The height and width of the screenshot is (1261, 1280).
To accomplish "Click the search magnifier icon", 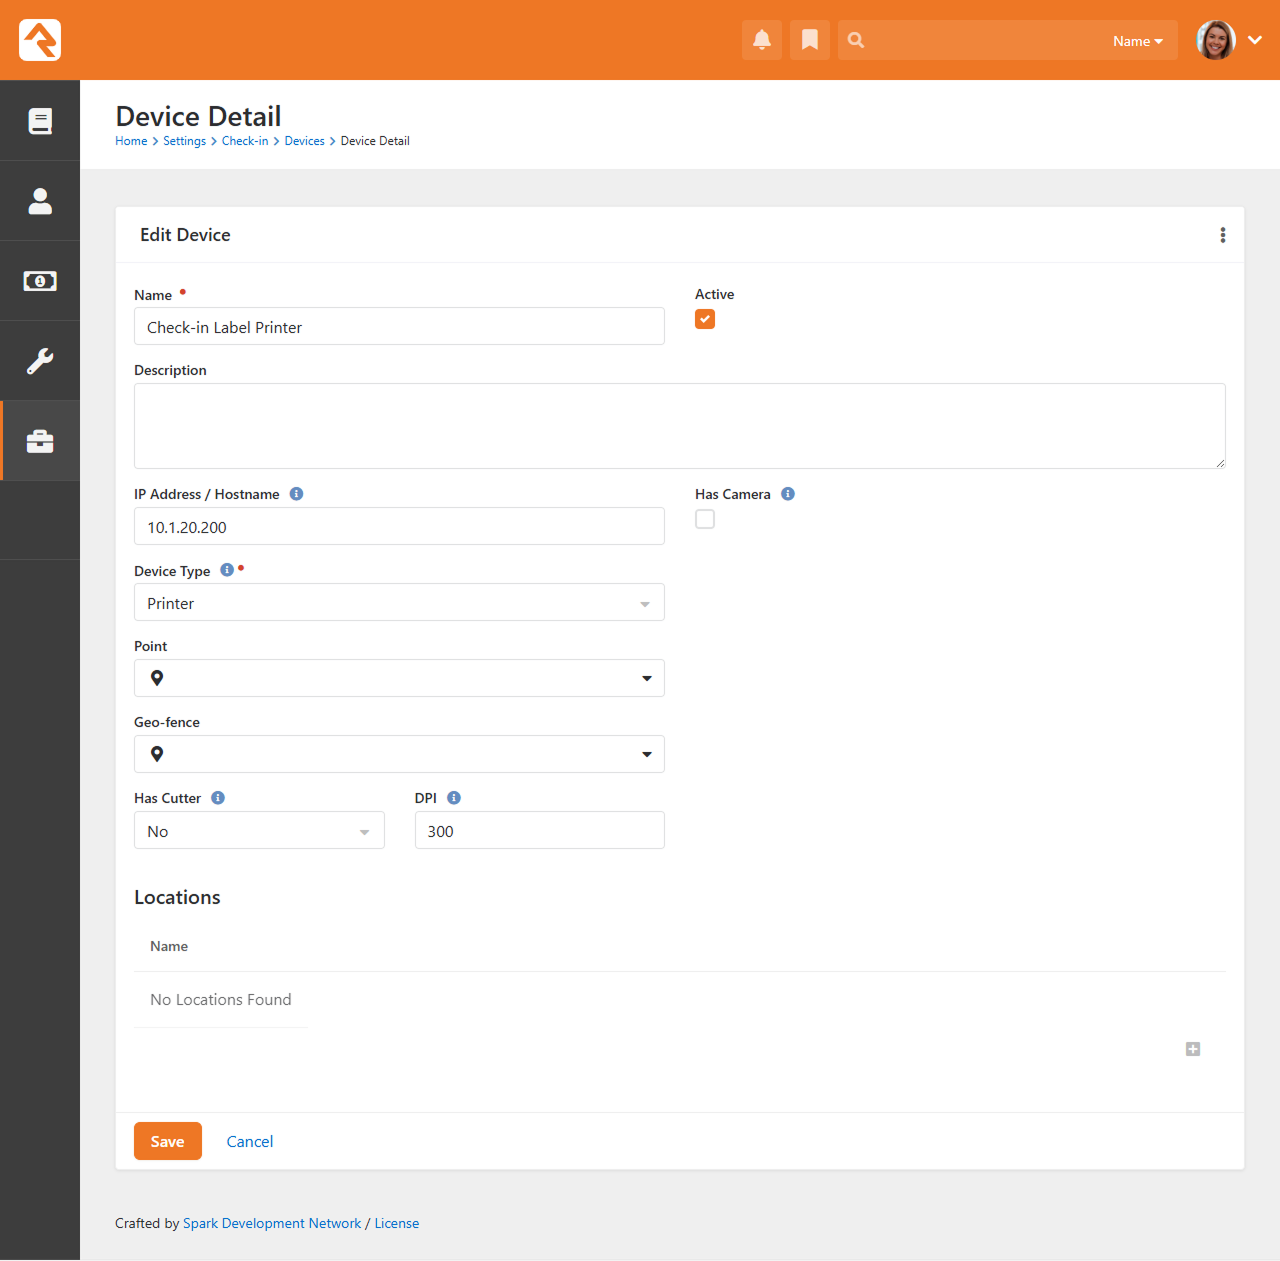I will [856, 40].
